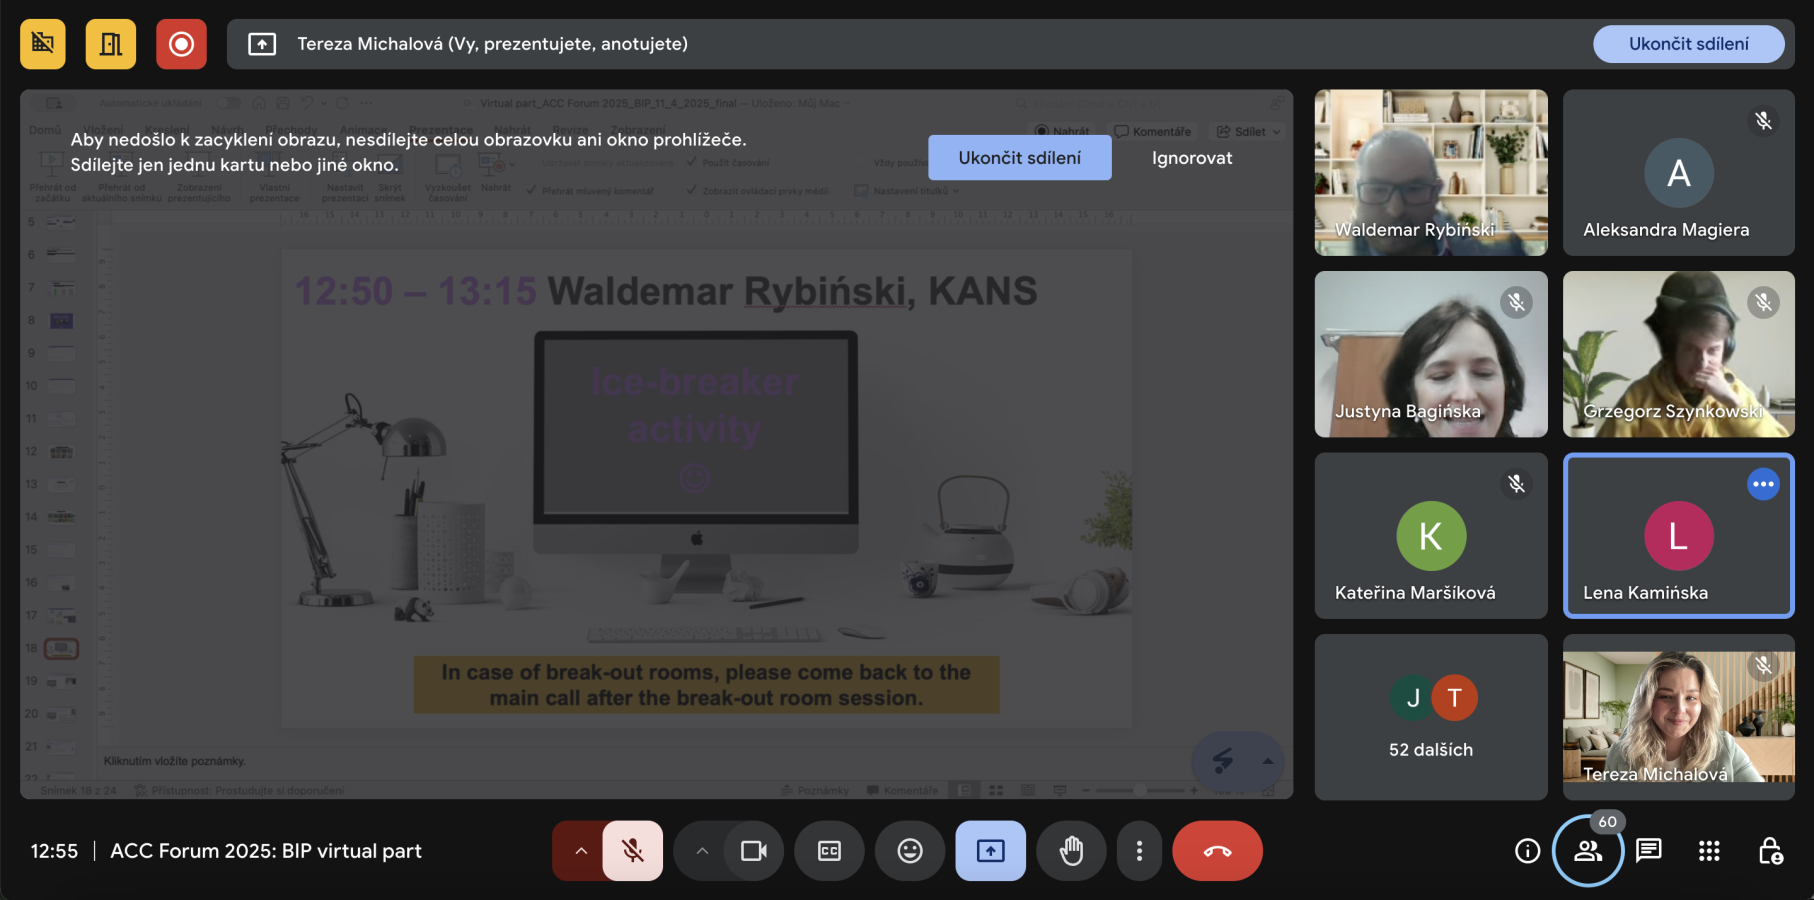Open the activities grid icon

(x=1709, y=851)
